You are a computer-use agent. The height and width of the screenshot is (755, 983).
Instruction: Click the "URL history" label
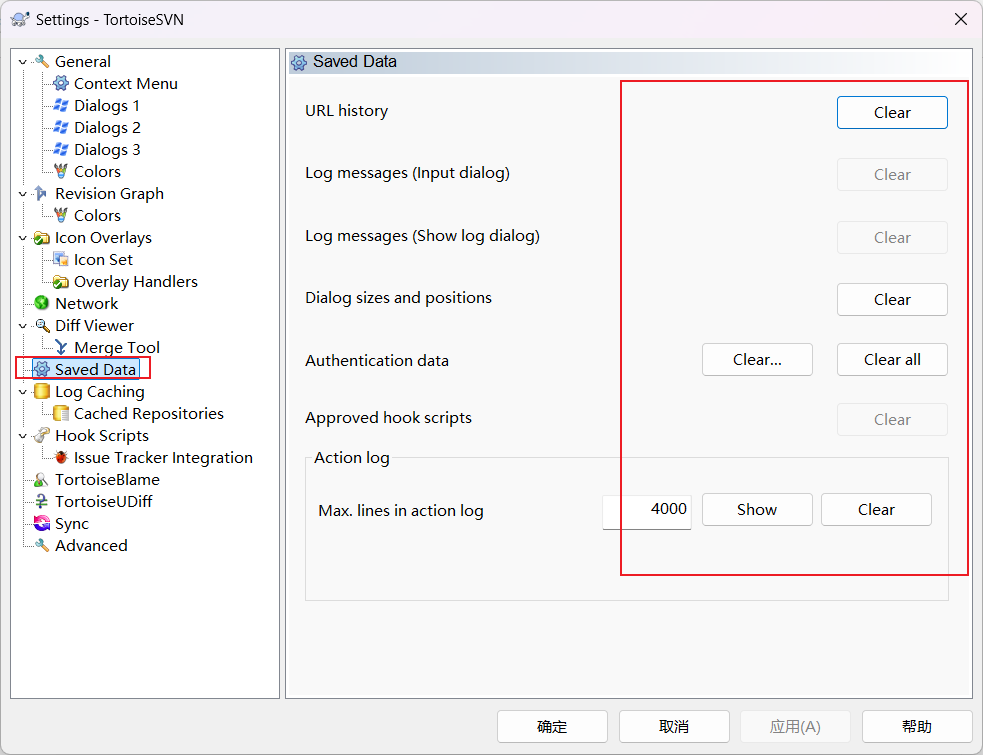[x=347, y=110]
